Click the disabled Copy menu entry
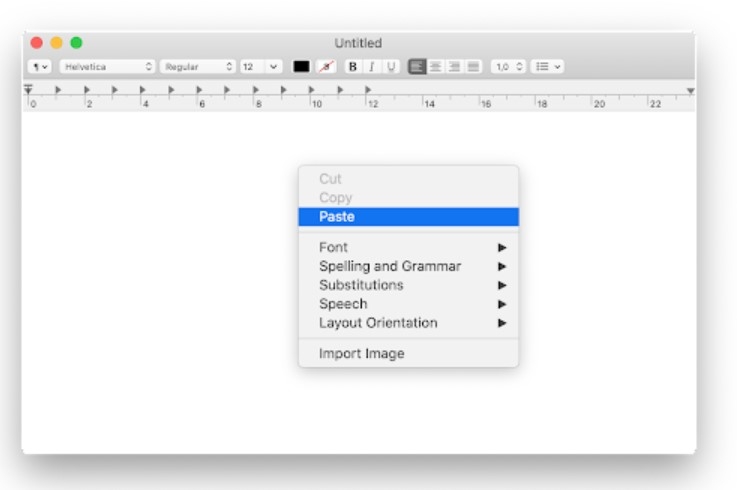Viewport: 737px width, 490px height. coord(408,198)
